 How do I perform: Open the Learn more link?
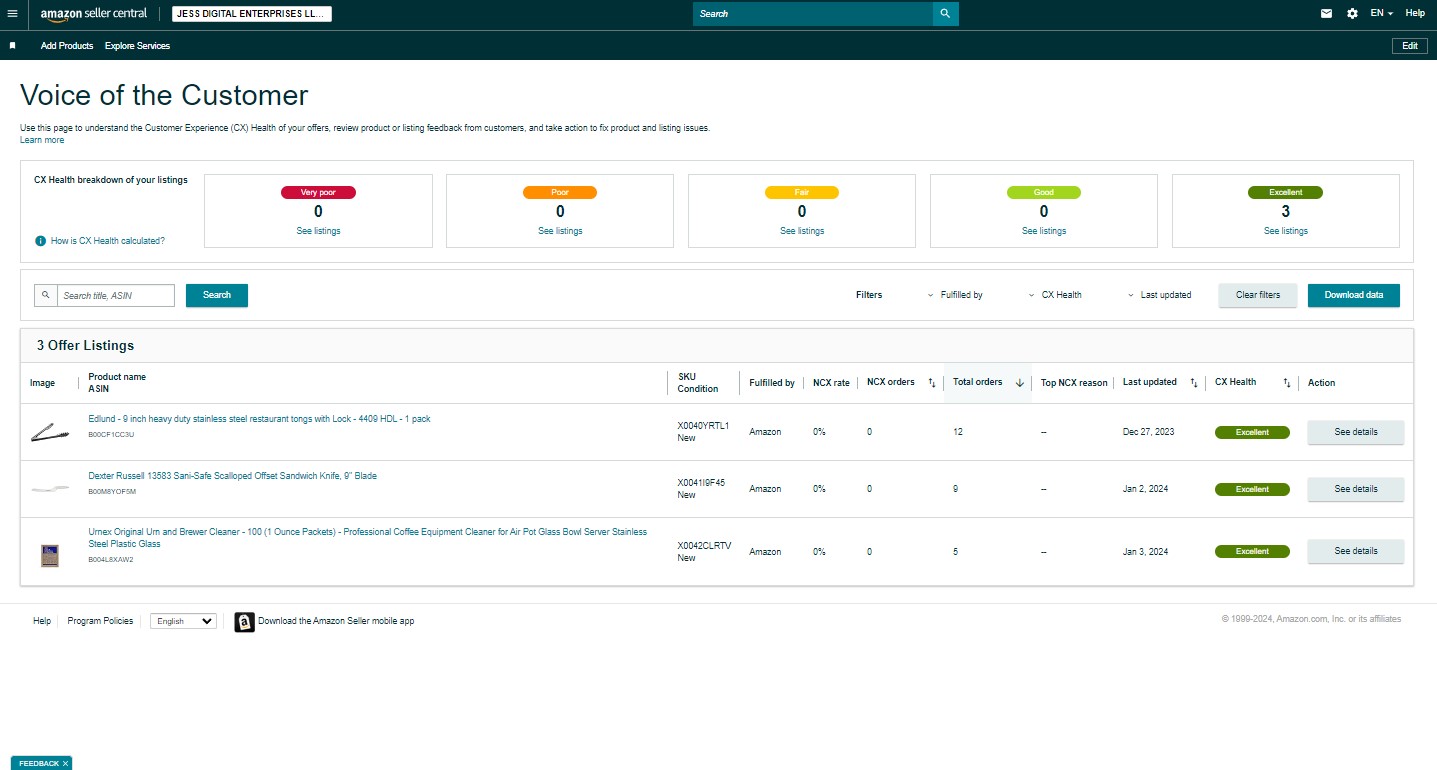42,140
